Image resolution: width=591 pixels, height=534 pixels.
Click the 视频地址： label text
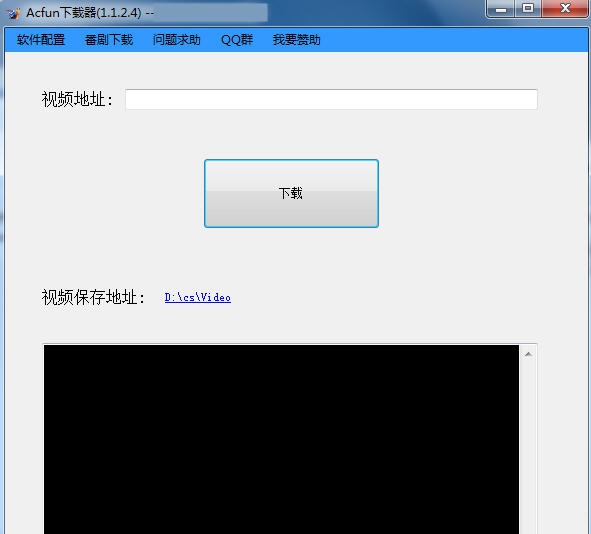point(77,99)
